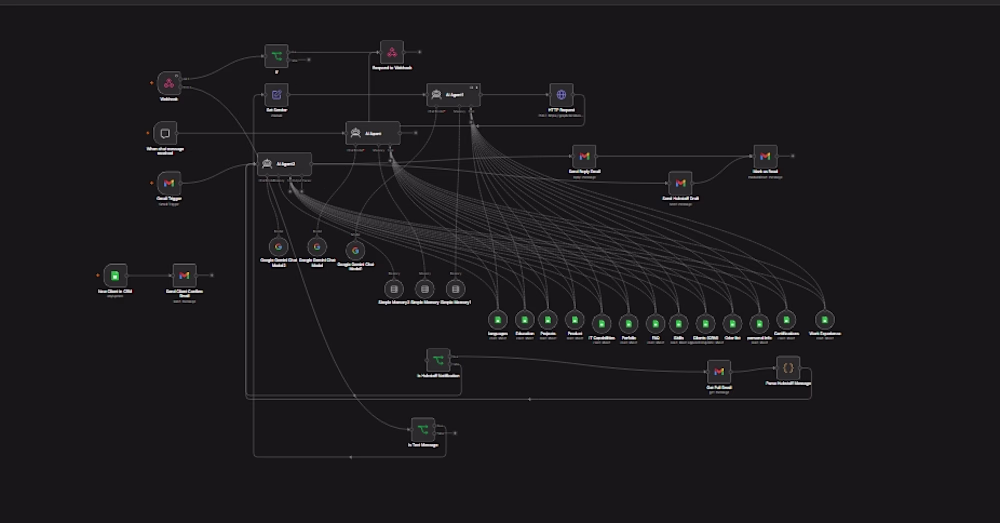Open the Simple Memory node
Screen dimensions: 1000x523
pos(425,290)
